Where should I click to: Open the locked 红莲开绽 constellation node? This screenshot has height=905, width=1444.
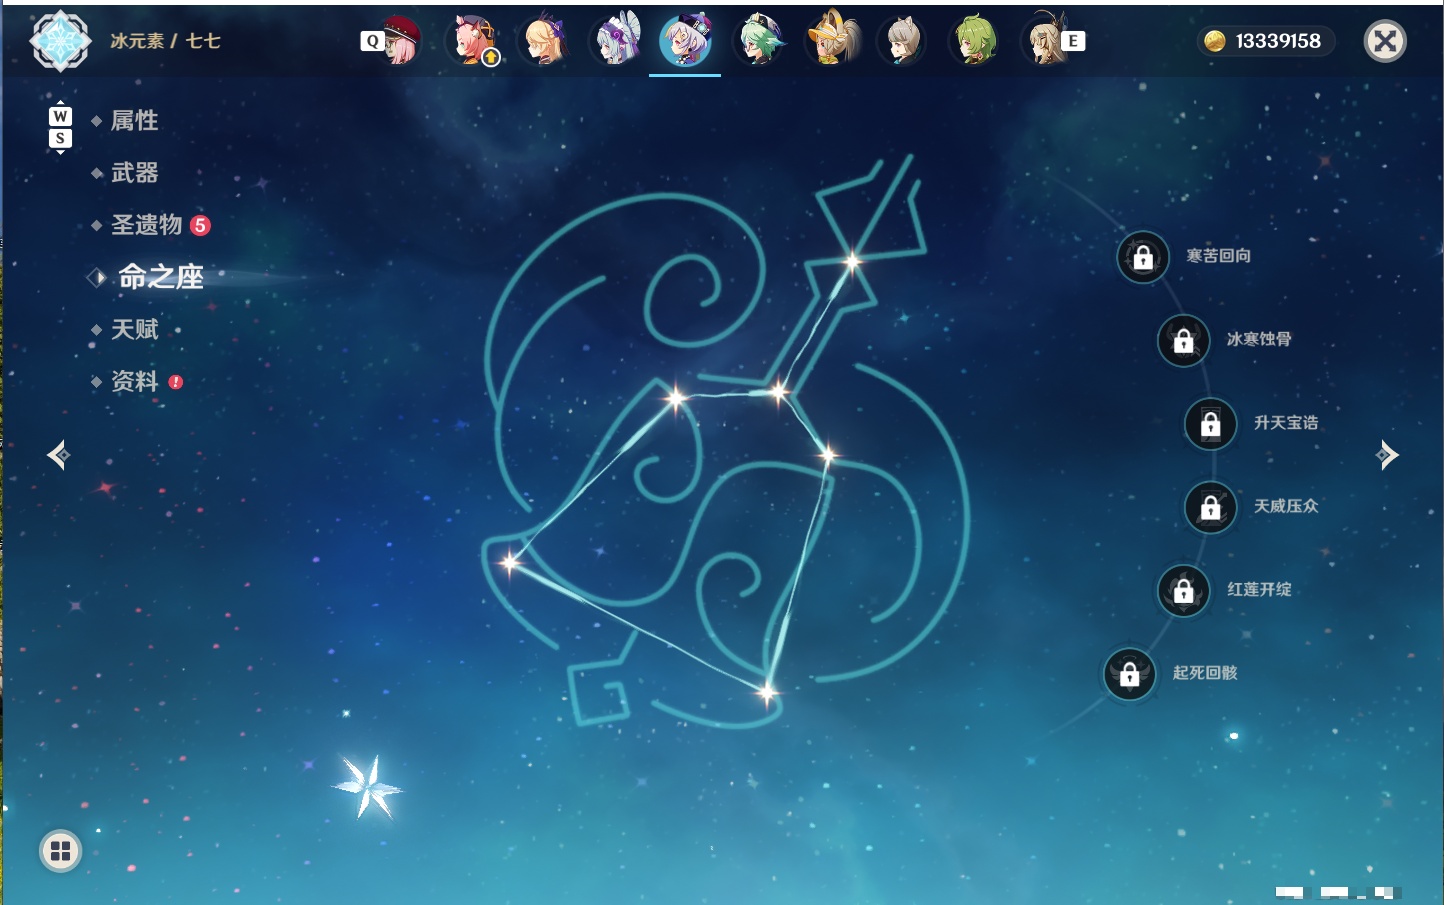coord(1184,590)
